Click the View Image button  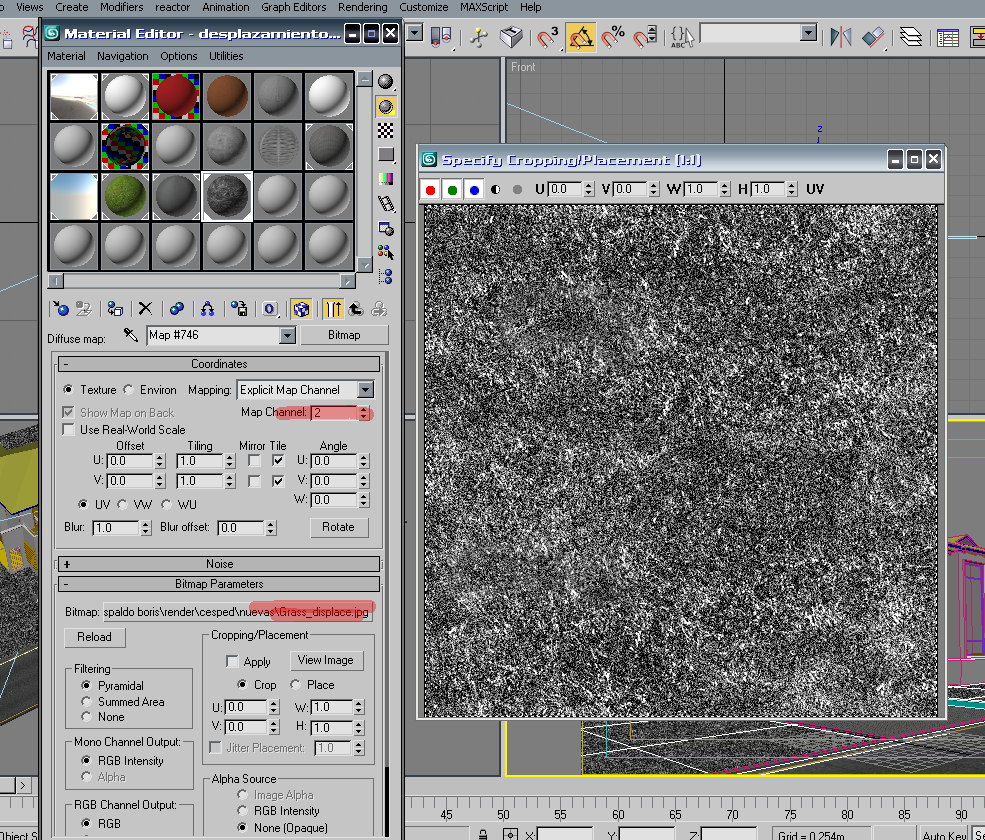325,660
